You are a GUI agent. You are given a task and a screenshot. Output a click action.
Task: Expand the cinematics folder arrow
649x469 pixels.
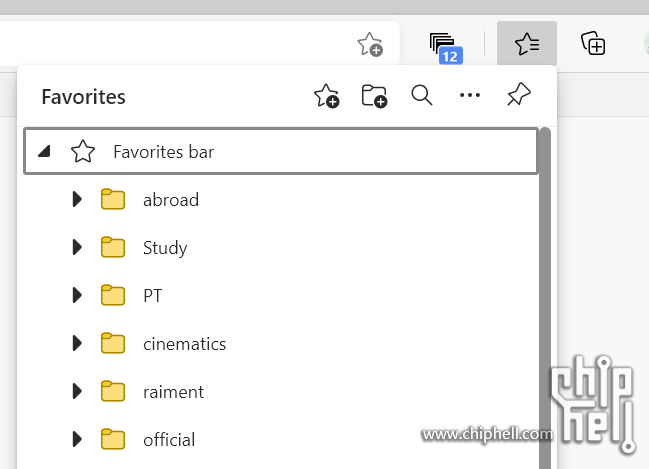point(77,343)
